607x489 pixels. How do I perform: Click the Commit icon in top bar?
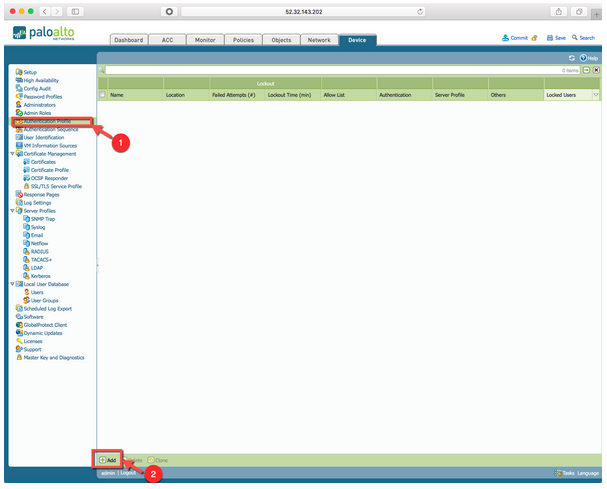click(x=505, y=37)
